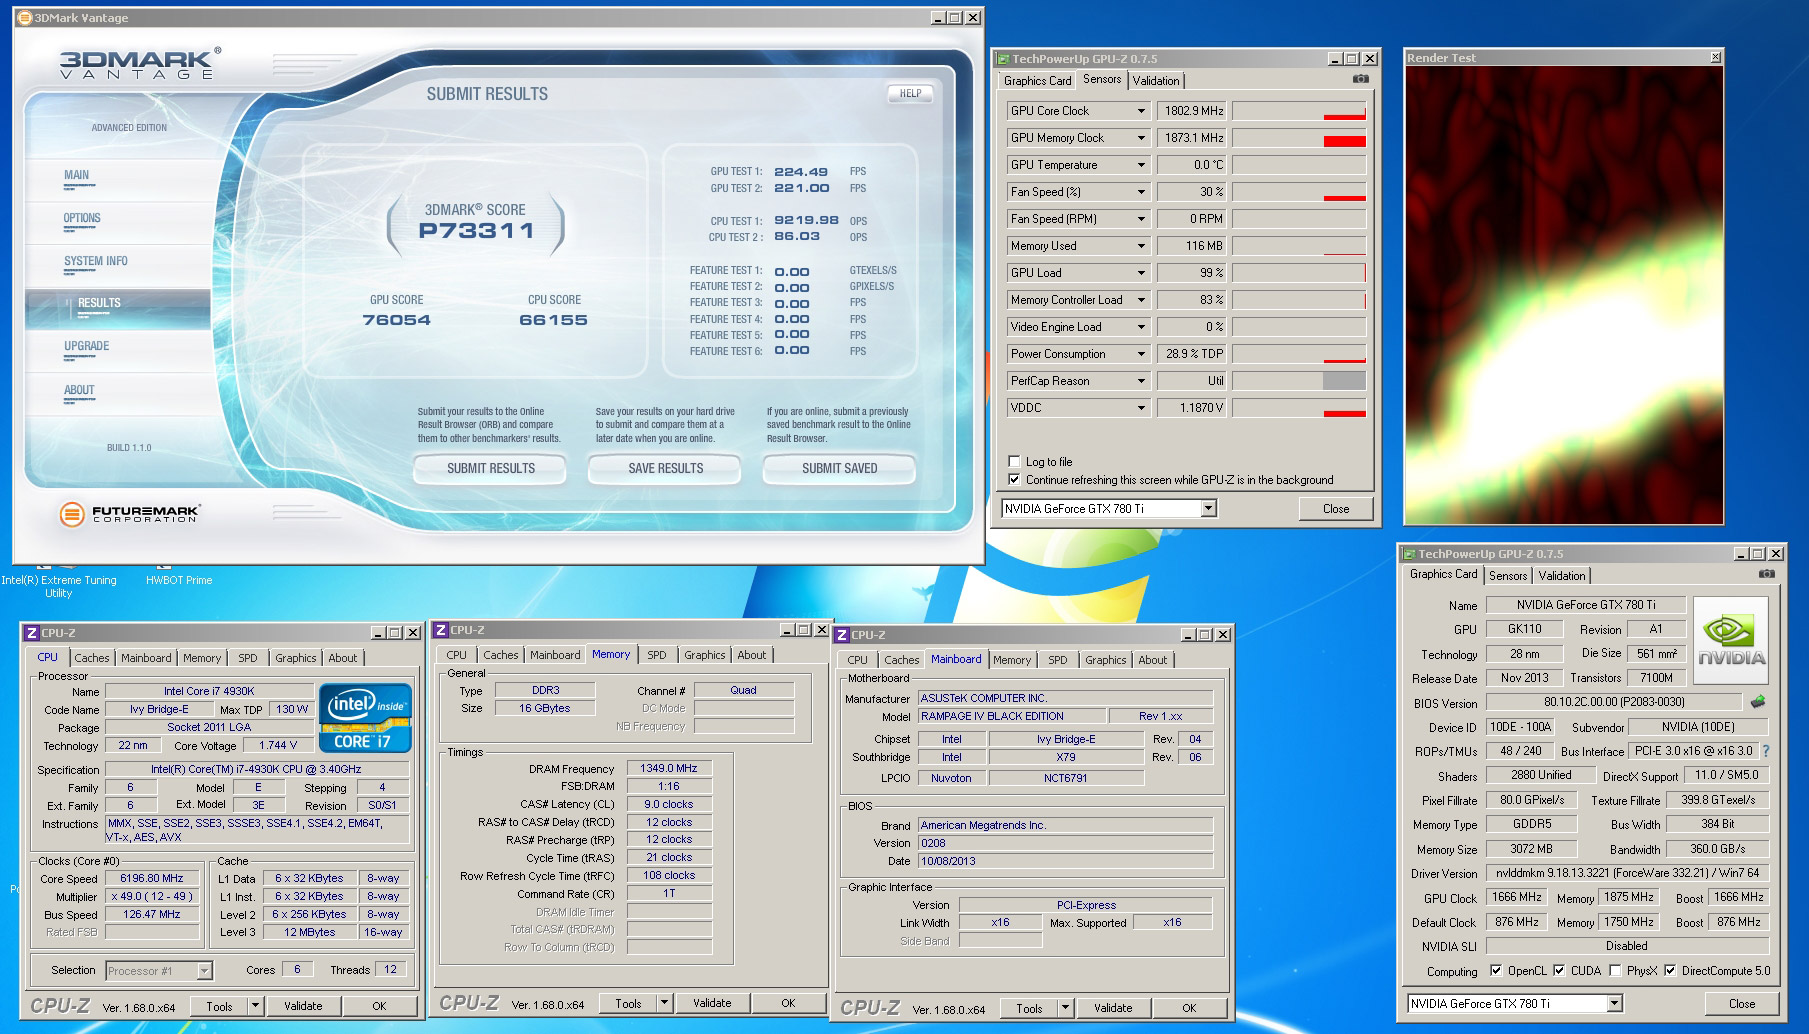Click the Futuremark Corporation logo
The width and height of the screenshot is (1809, 1034).
(129, 514)
